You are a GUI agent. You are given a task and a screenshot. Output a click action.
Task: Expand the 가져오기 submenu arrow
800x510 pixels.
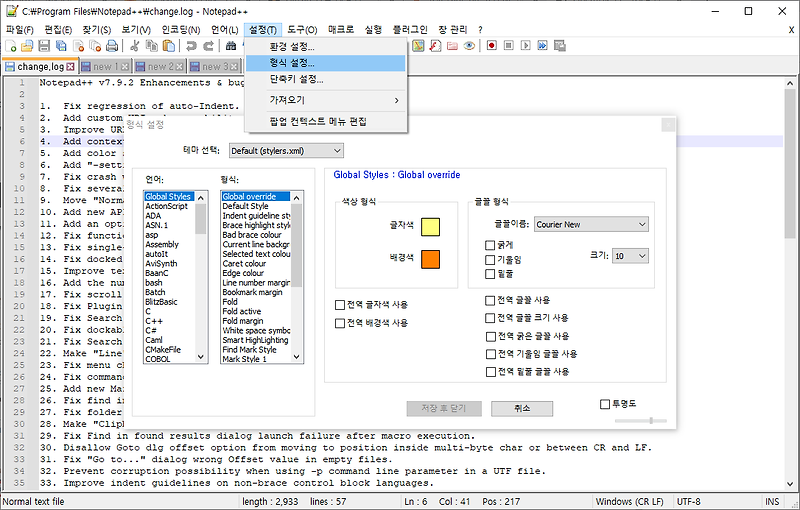[x=396, y=100]
